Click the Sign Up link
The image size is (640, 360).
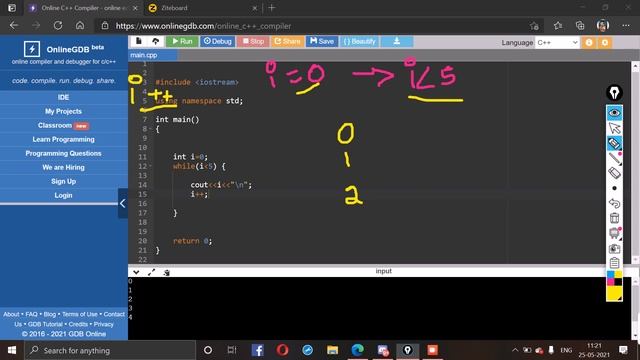click(x=63, y=181)
